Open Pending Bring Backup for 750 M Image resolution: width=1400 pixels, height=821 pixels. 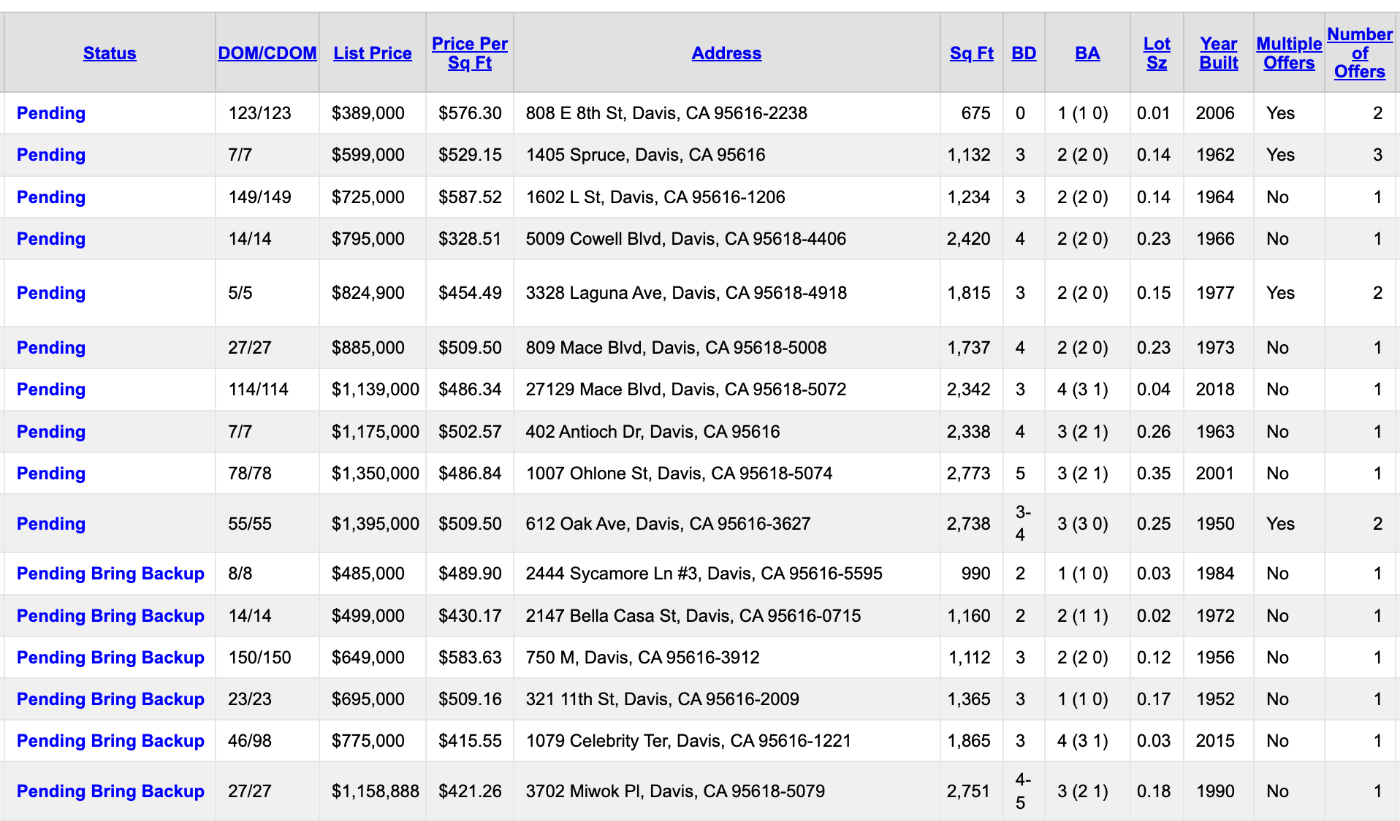[x=111, y=658]
